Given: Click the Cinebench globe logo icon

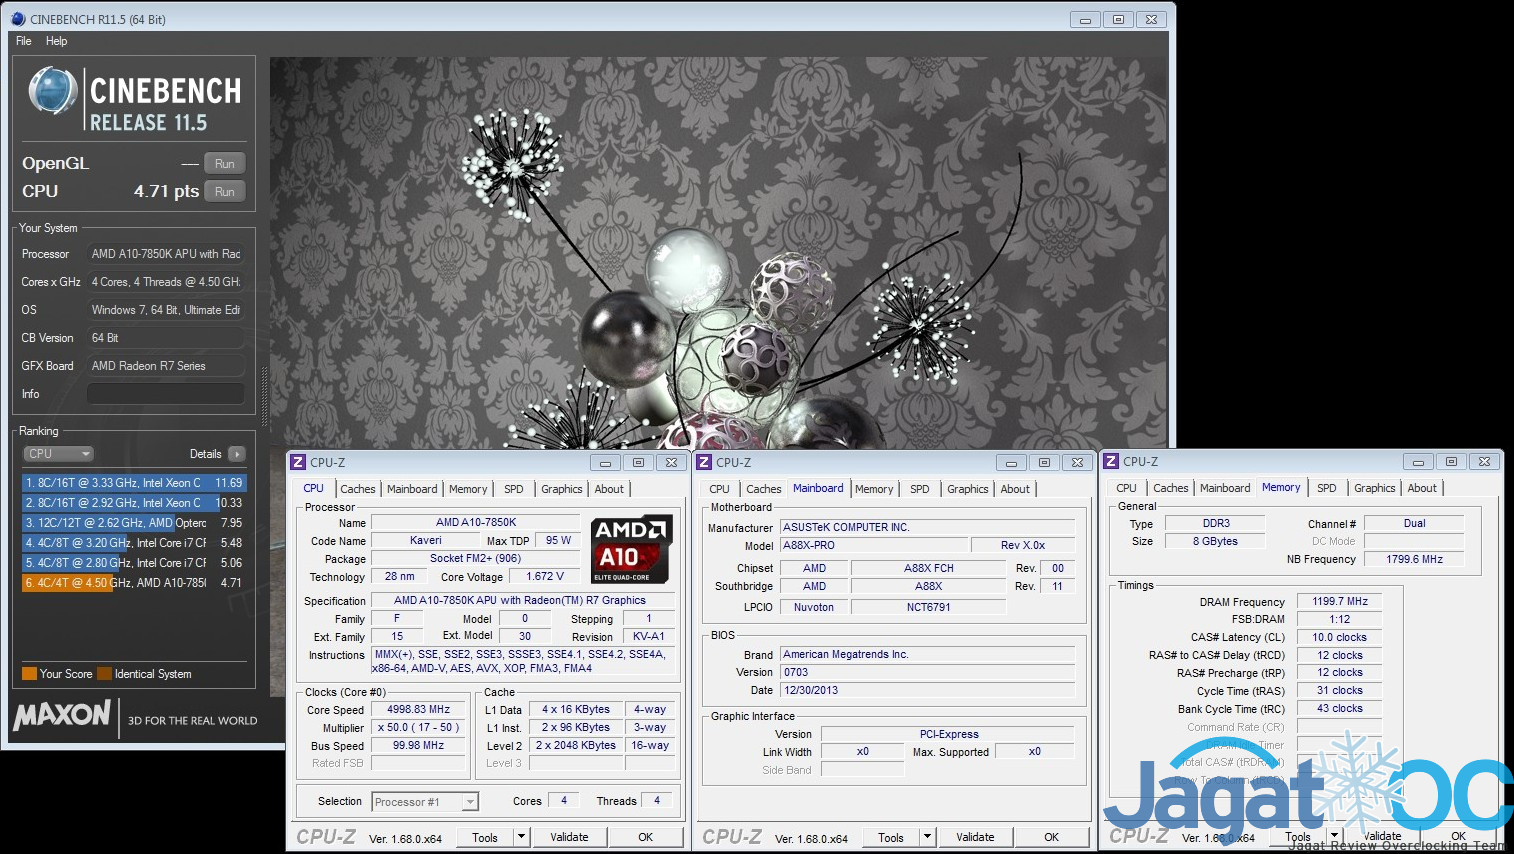Looking at the screenshot, I should (x=53, y=91).
